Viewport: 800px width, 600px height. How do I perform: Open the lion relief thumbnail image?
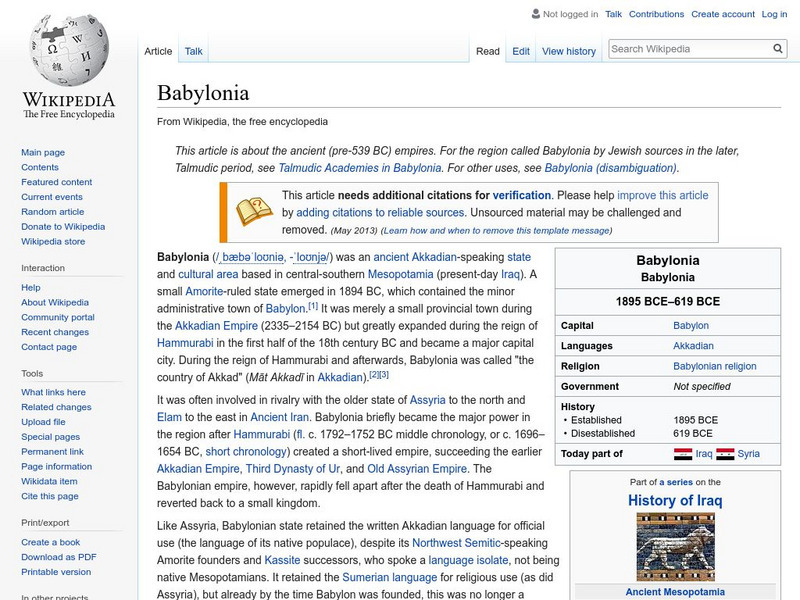tap(676, 546)
